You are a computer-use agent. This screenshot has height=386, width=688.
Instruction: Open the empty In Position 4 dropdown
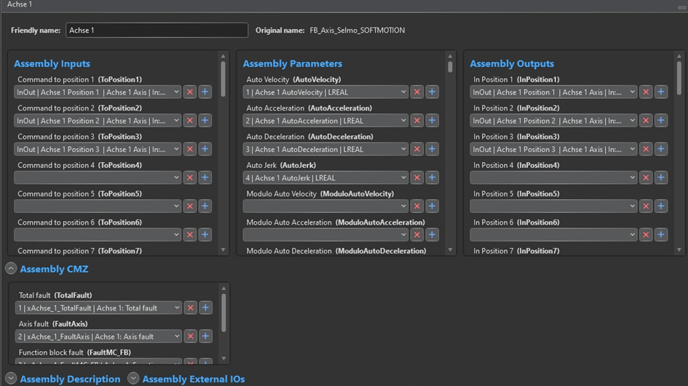(553, 178)
